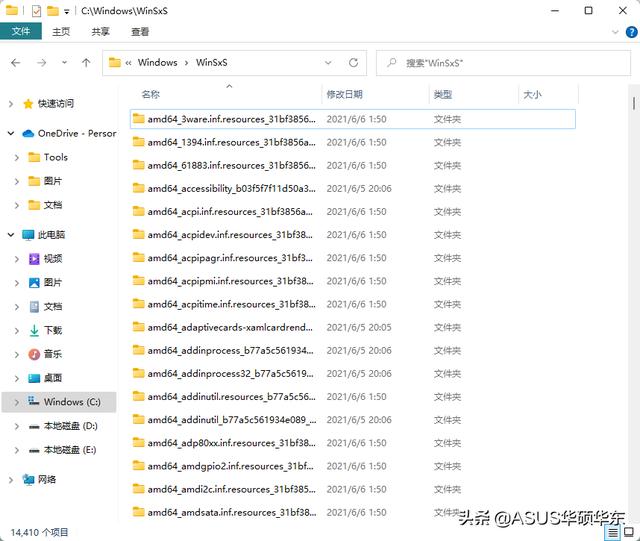Sort by the 修改日期 column header

[344, 94]
